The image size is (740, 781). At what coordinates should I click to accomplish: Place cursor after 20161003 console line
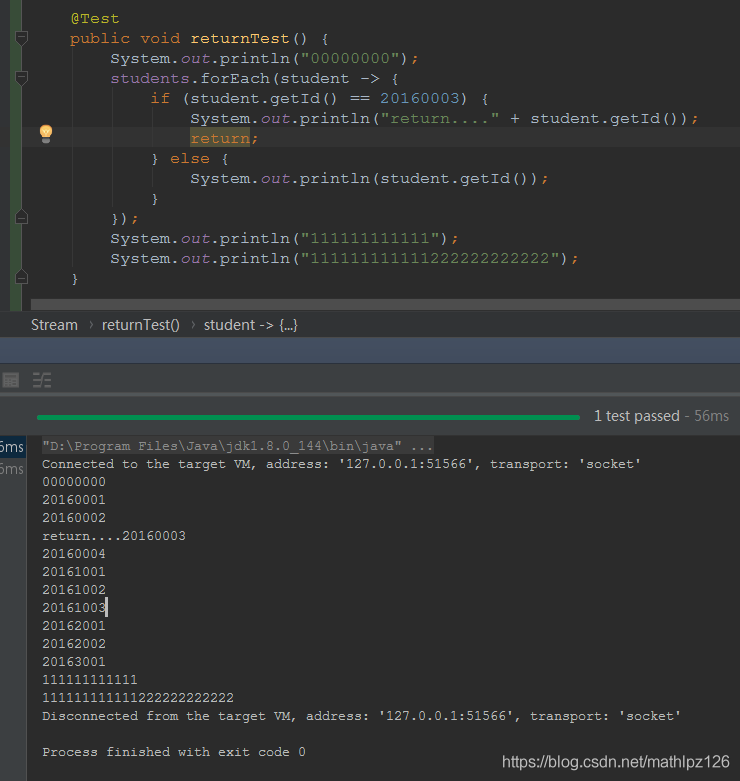coord(107,608)
